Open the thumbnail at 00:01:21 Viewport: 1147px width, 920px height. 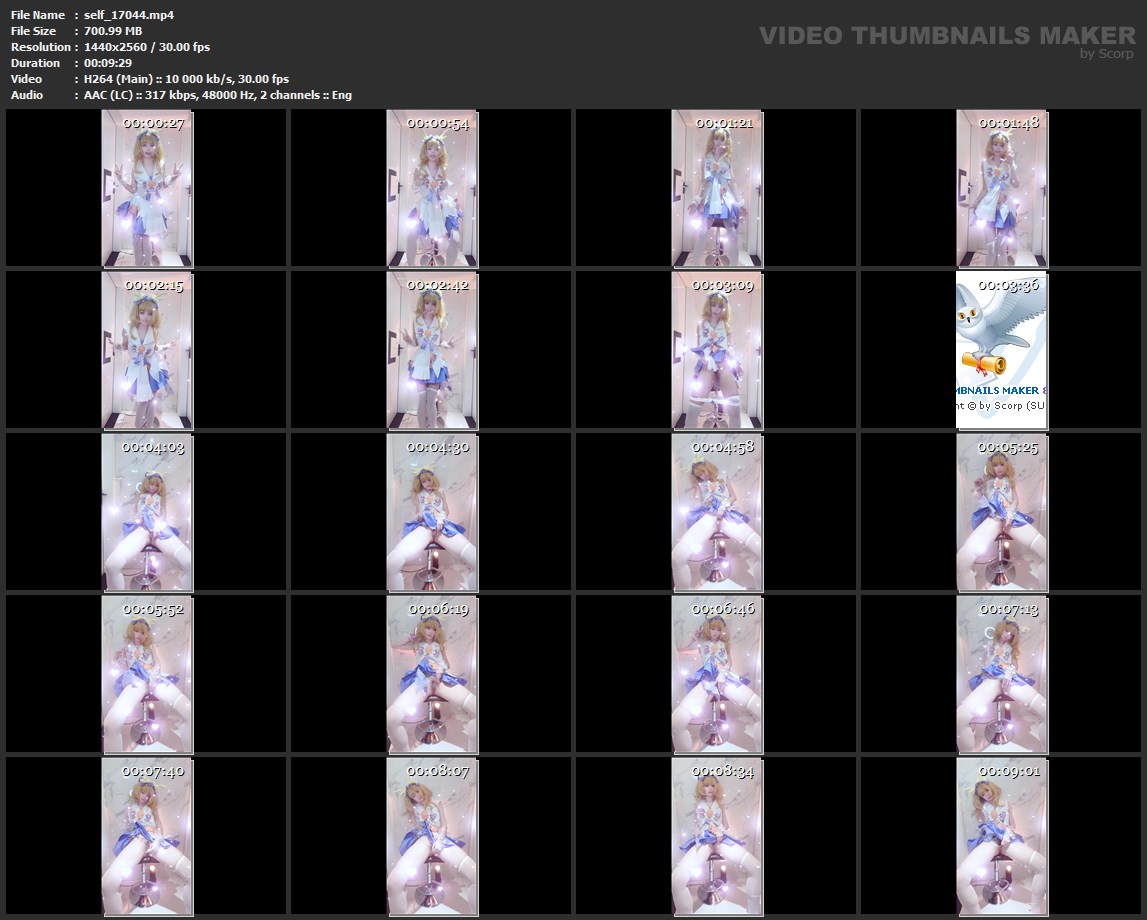click(x=717, y=188)
